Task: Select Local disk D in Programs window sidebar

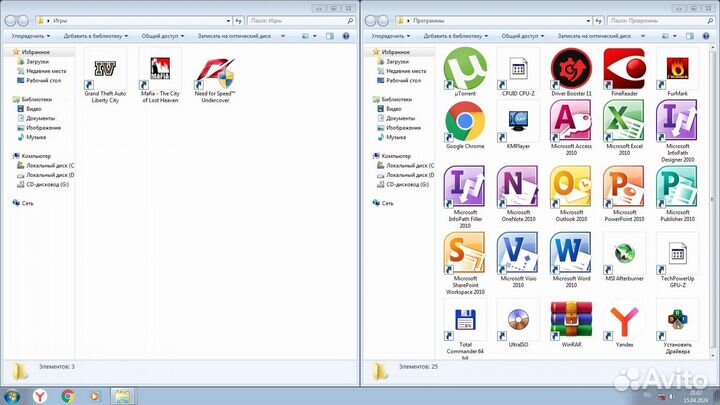Action: (405, 175)
